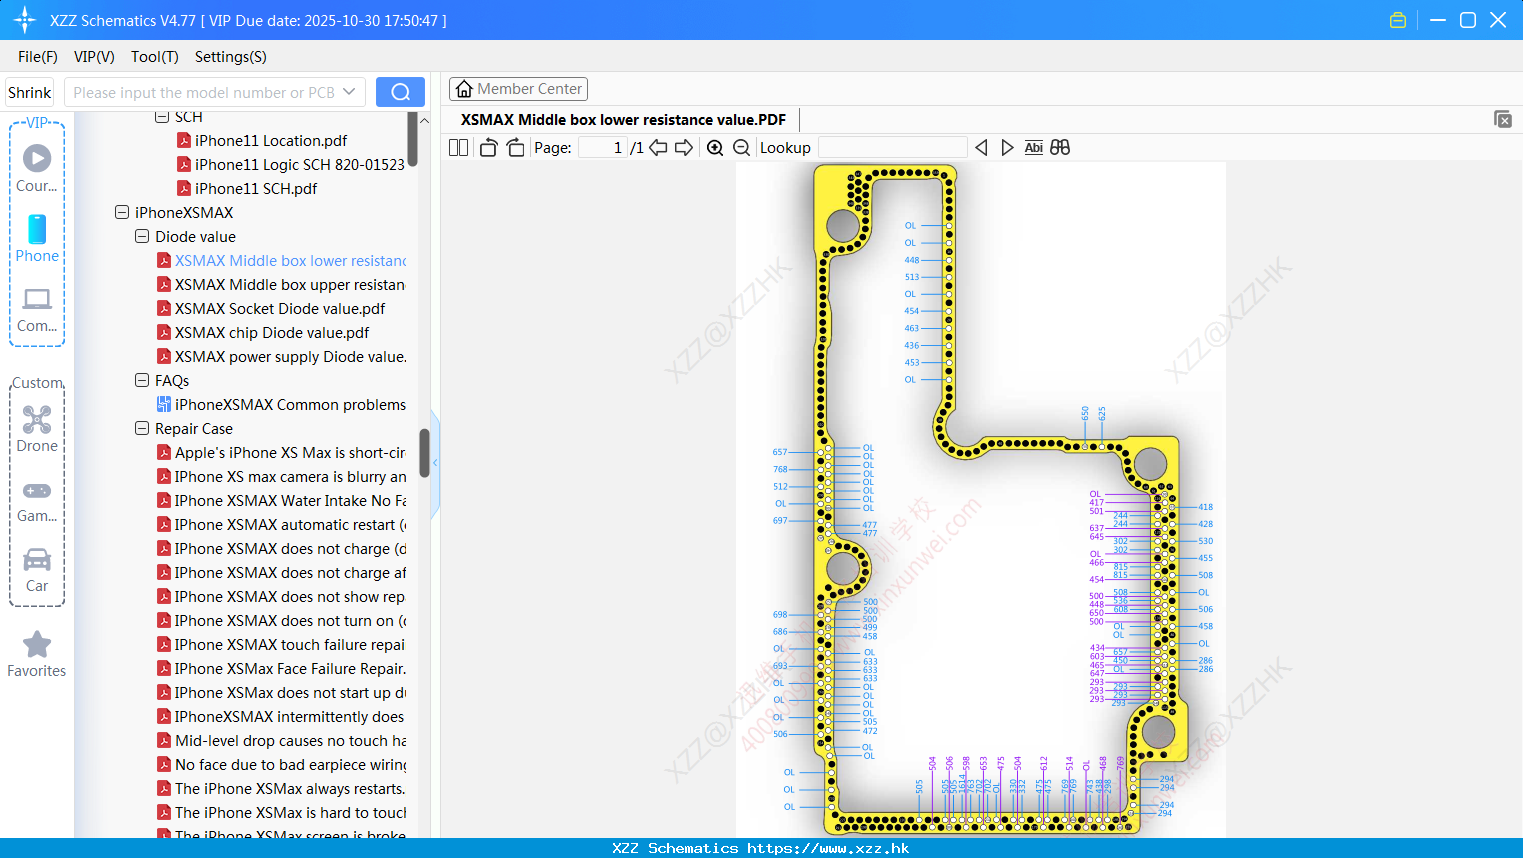This screenshot has width=1523, height=858.
Task: Open the model number dropdown arrow
Action: [349, 92]
